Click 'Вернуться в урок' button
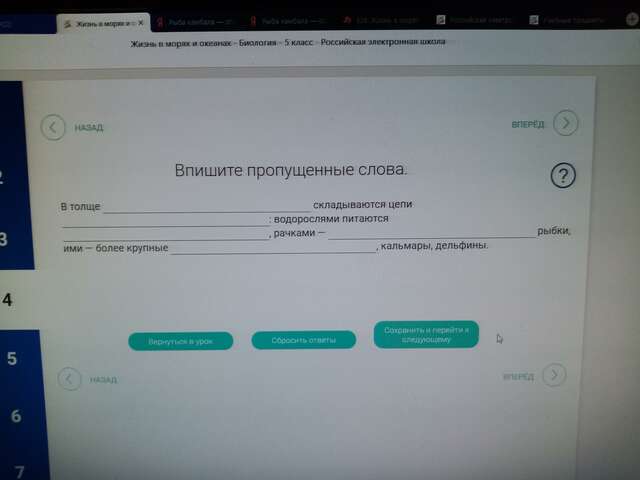Image resolution: width=640 pixels, height=480 pixels. click(x=181, y=341)
